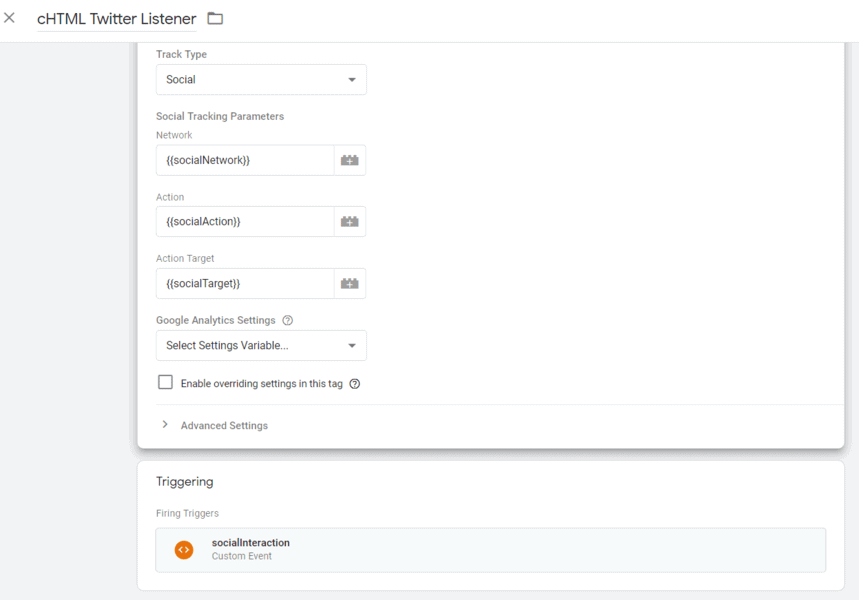Edit the tag name cHTML Twitter Listener

click(116, 19)
